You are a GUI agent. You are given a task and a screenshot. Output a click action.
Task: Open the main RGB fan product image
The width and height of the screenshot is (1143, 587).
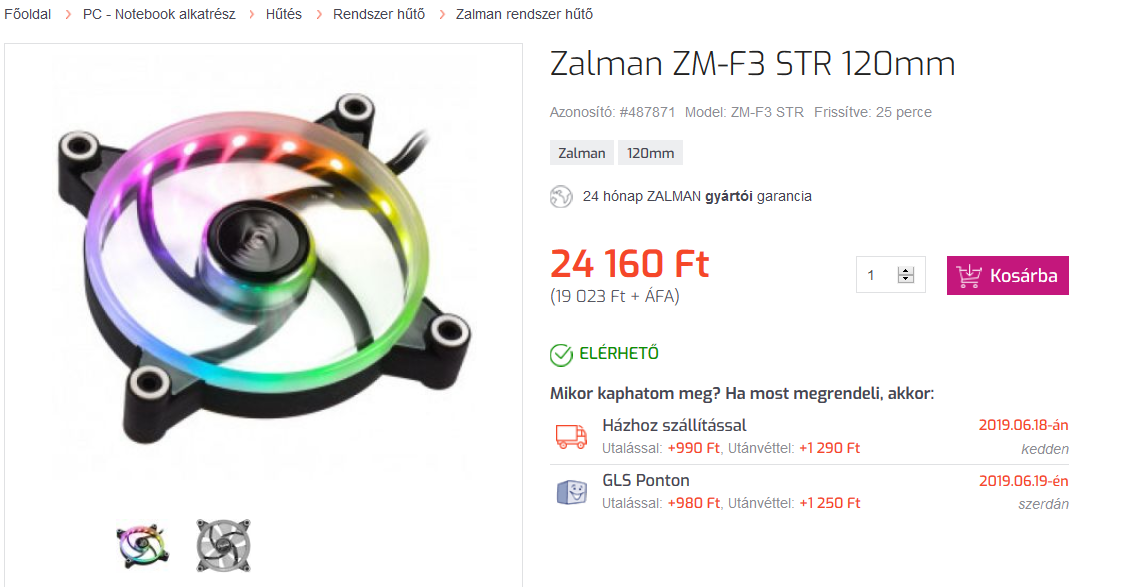click(x=264, y=268)
